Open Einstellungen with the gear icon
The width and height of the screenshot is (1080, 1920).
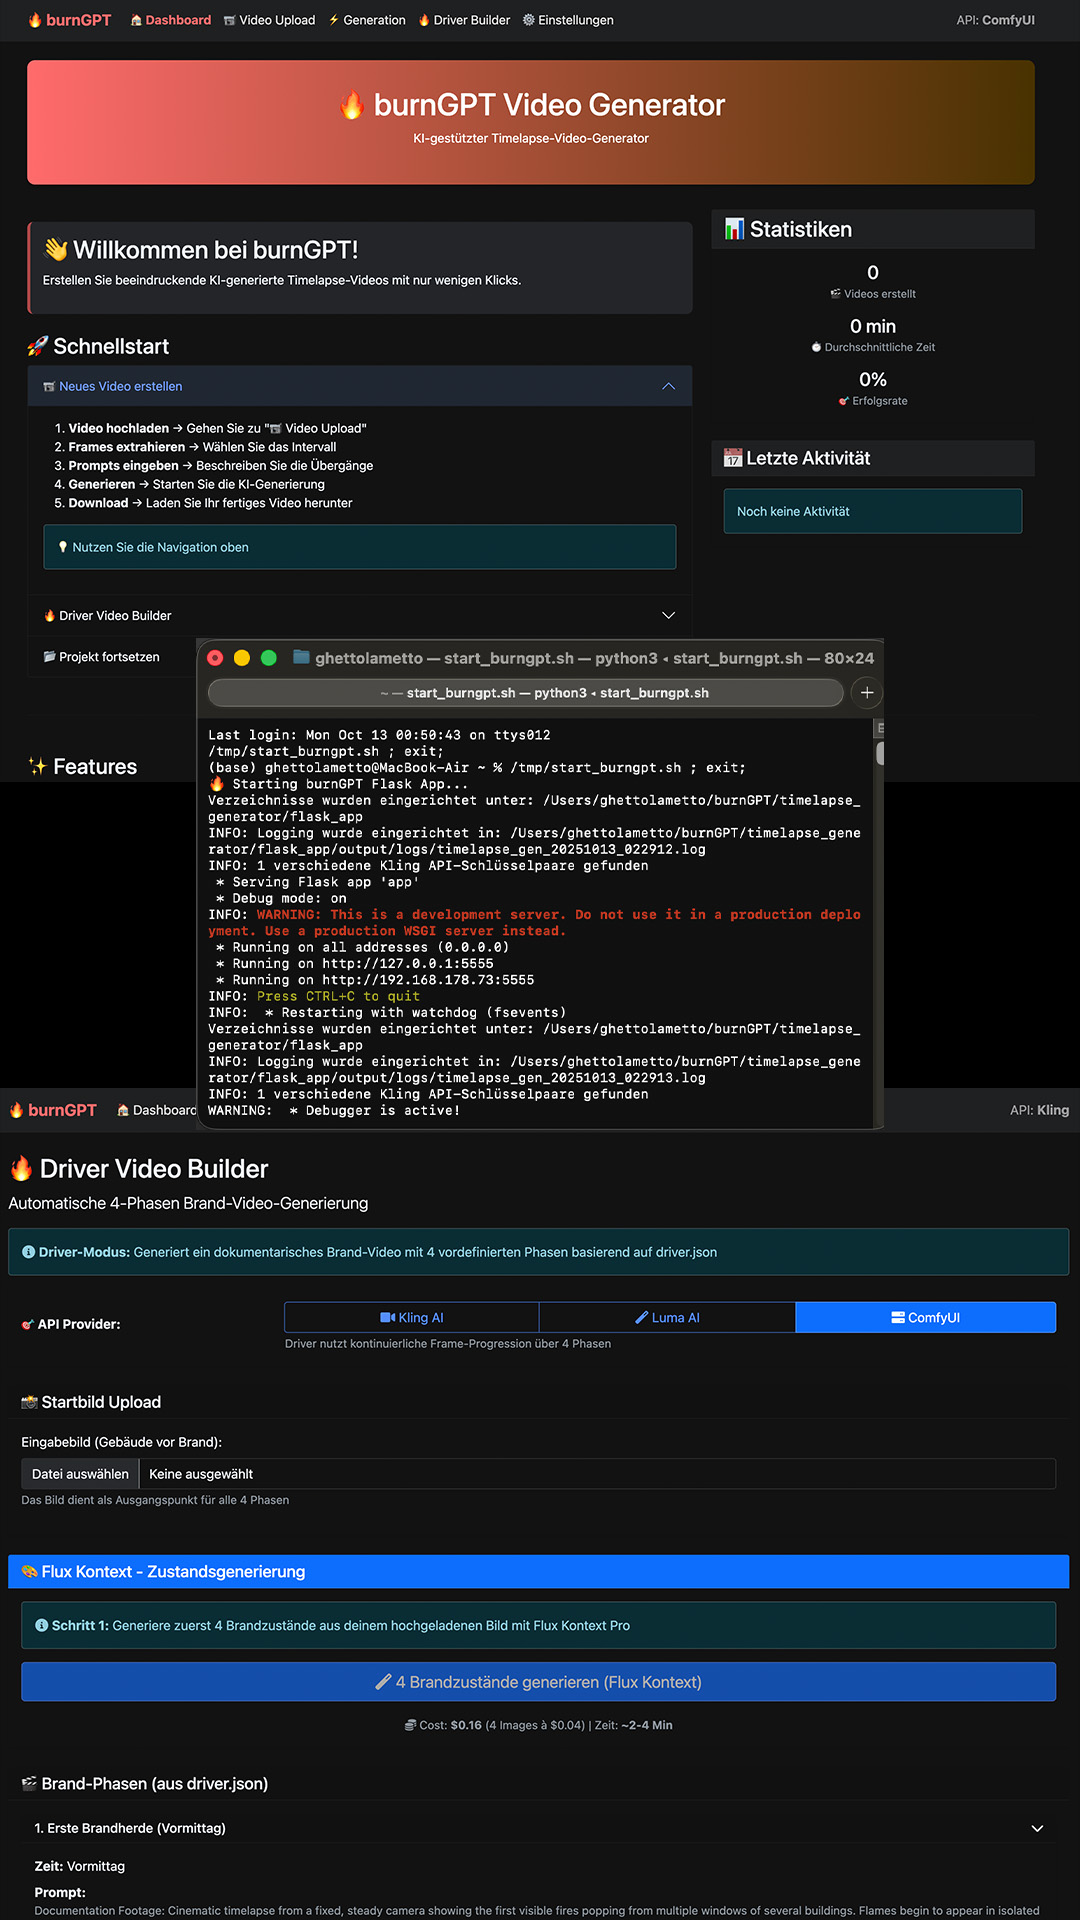pos(568,20)
